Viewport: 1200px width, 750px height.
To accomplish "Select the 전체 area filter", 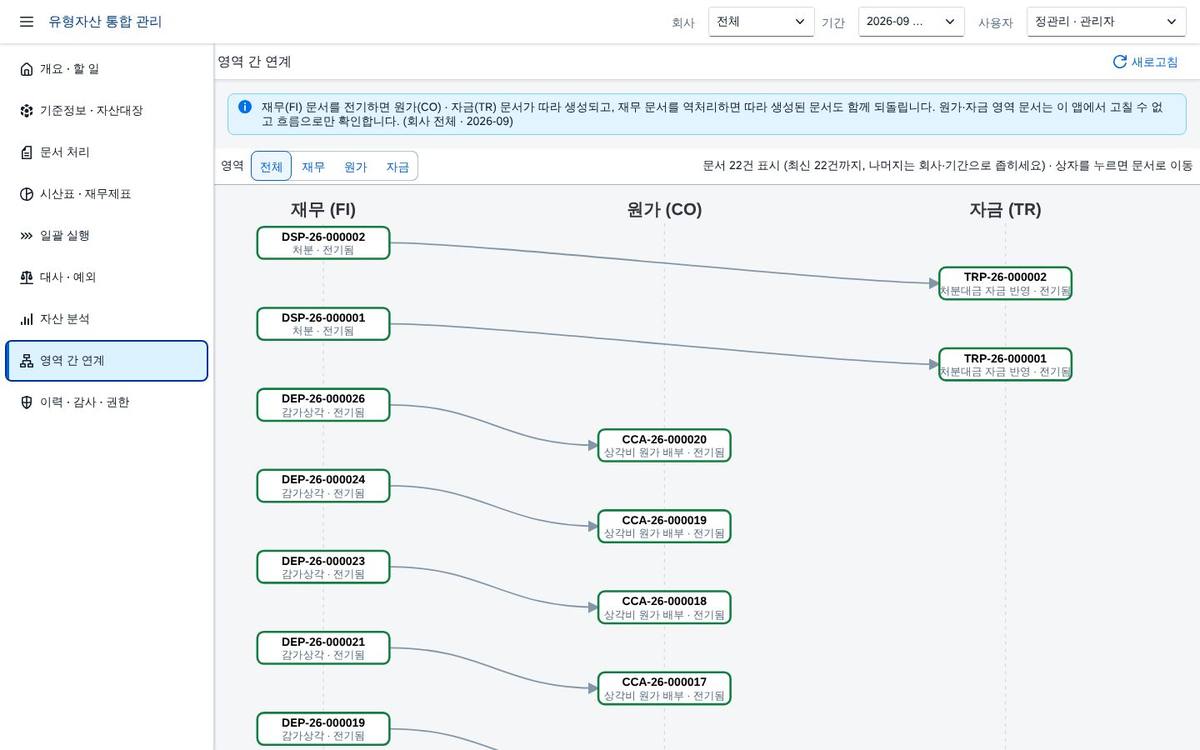I will click(271, 167).
